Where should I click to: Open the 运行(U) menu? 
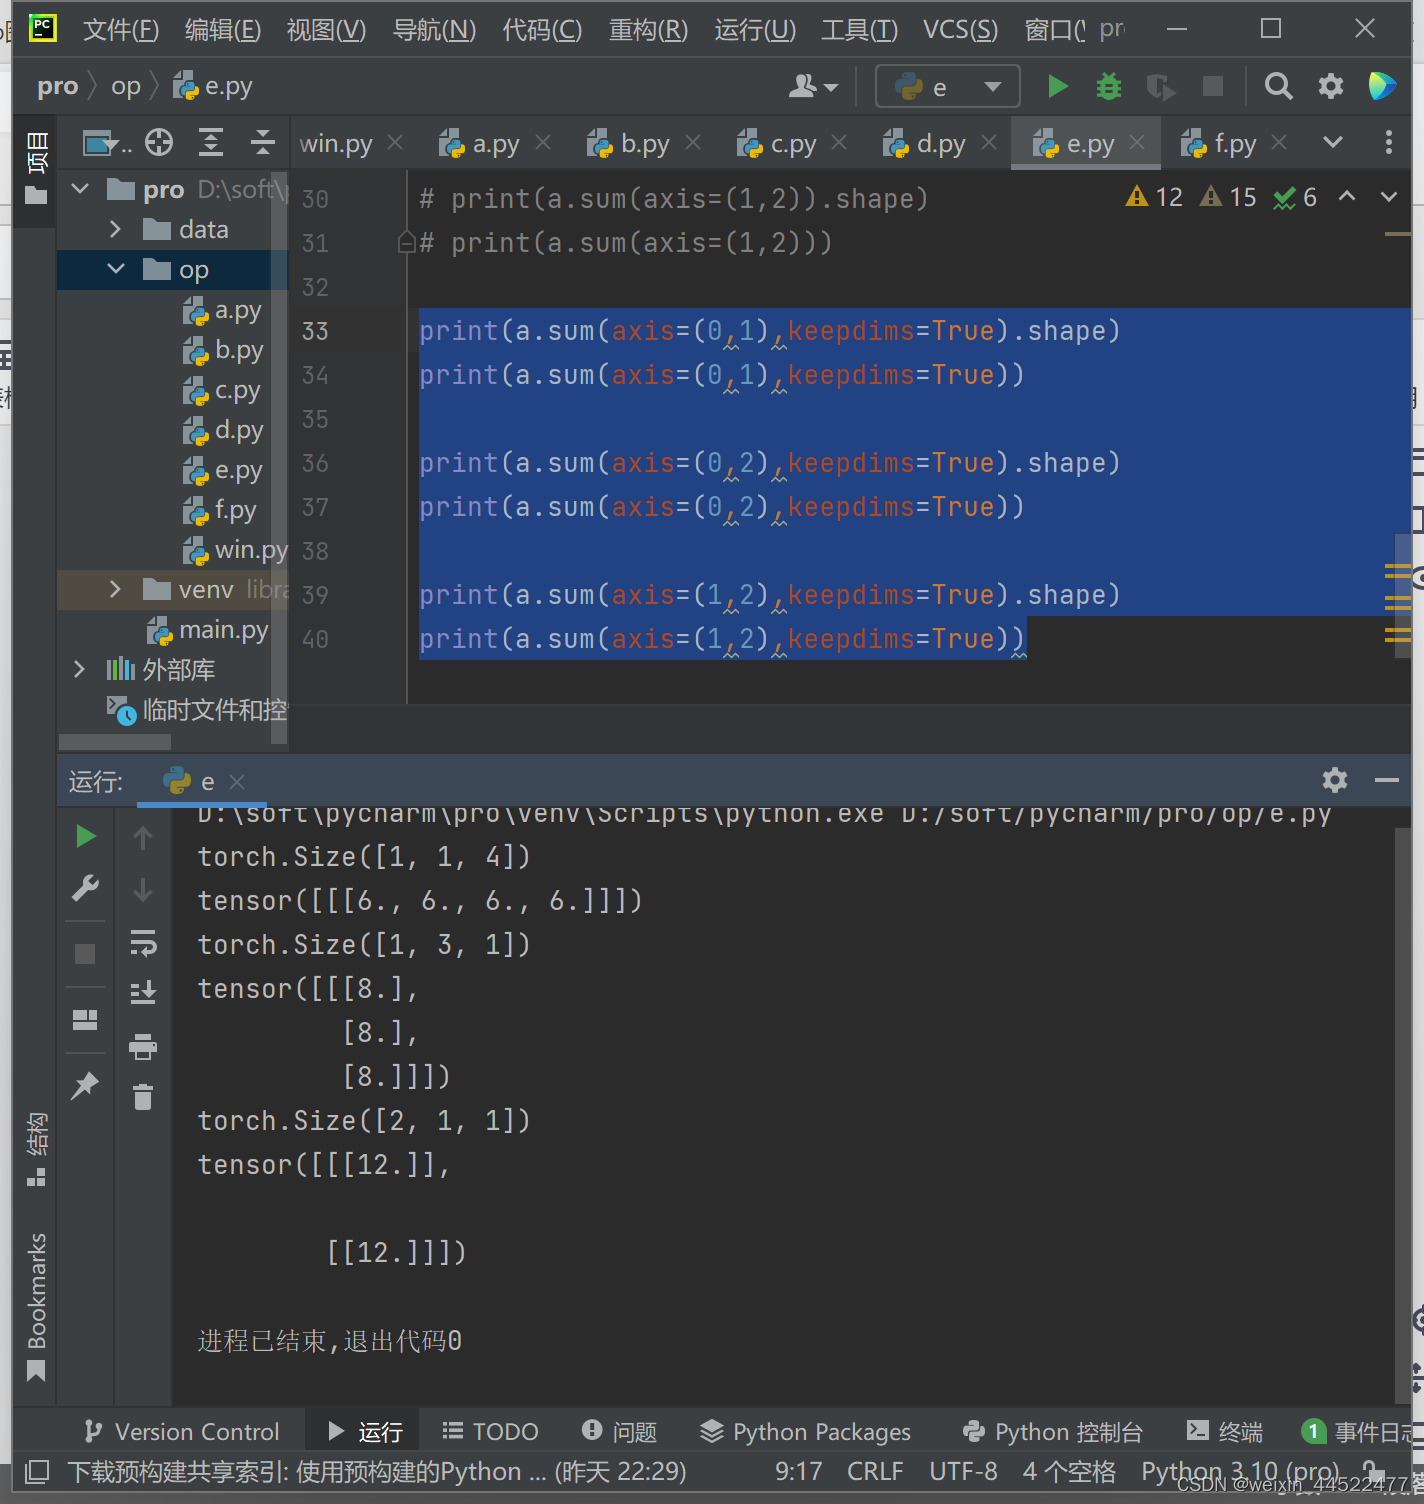(x=755, y=30)
